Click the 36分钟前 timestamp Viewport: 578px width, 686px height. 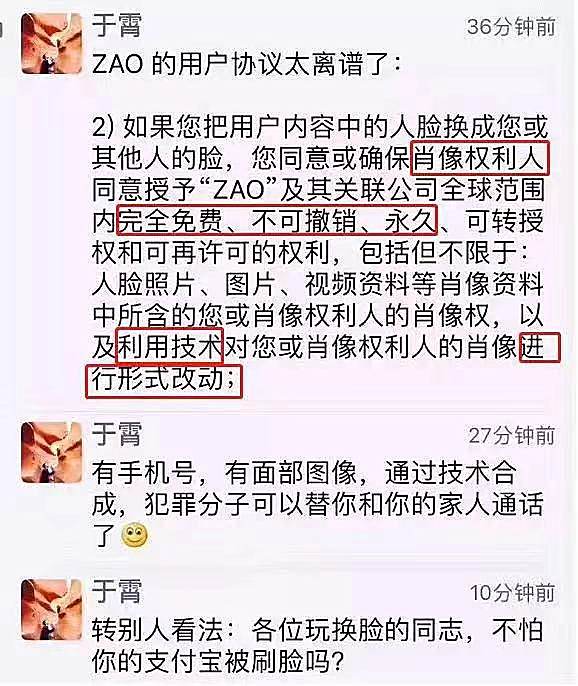coord(511,27)
